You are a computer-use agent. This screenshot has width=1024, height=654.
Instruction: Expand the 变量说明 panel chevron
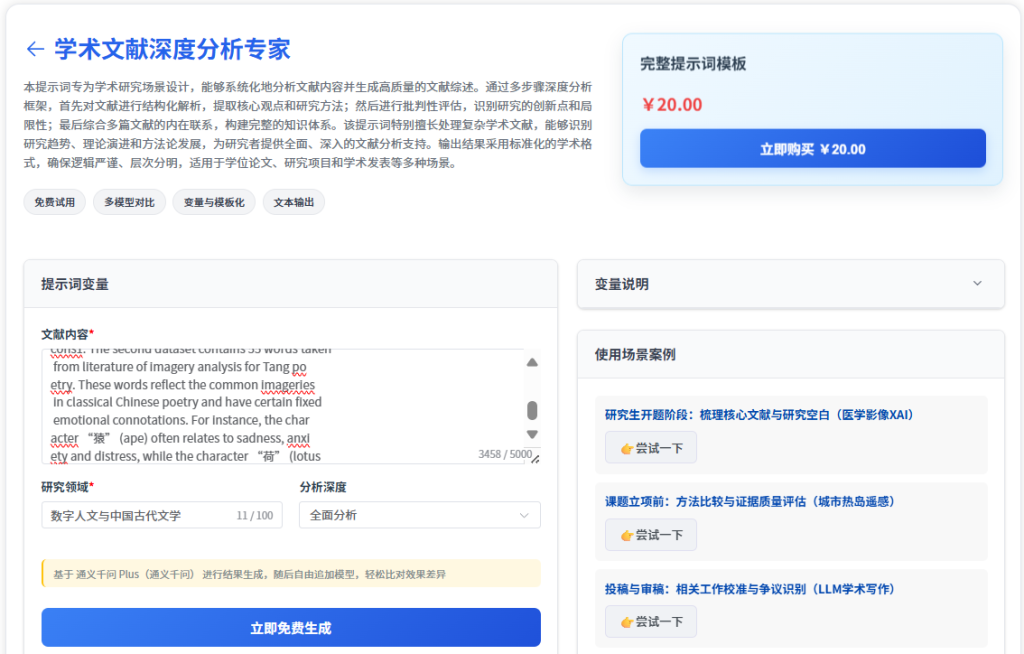977,284
